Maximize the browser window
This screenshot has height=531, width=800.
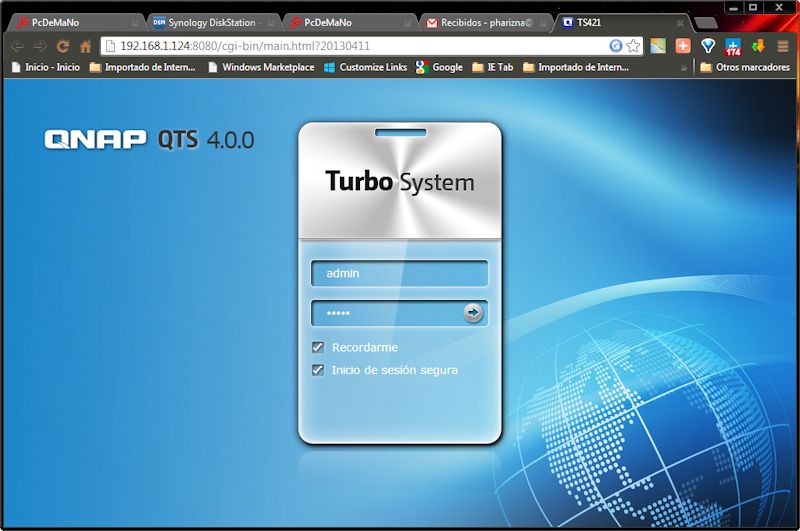click(x=753, y=7)
